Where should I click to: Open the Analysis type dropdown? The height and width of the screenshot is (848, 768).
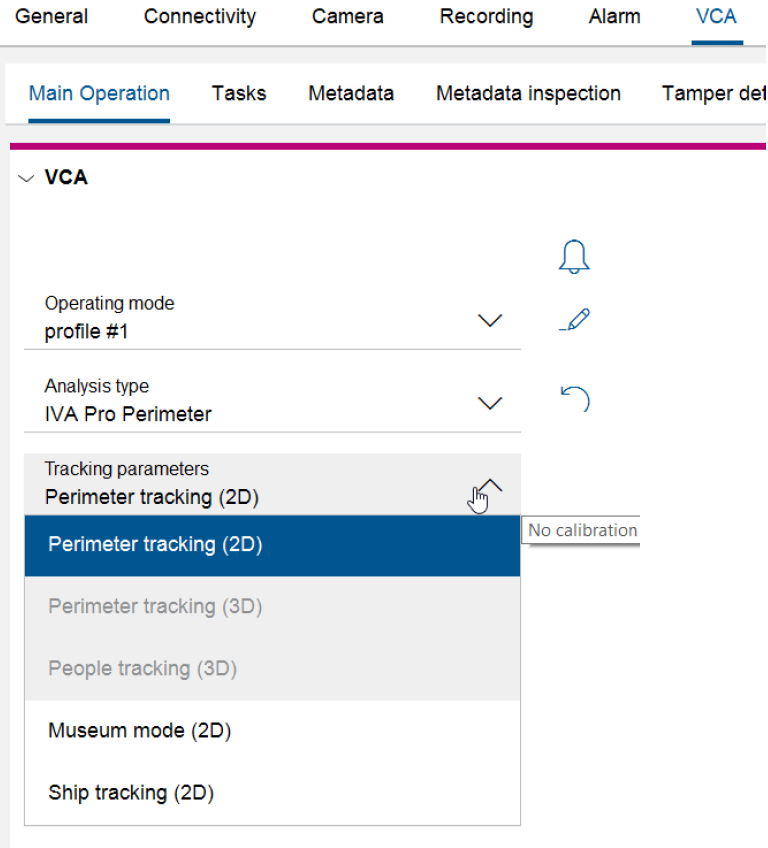pos(489,404)
